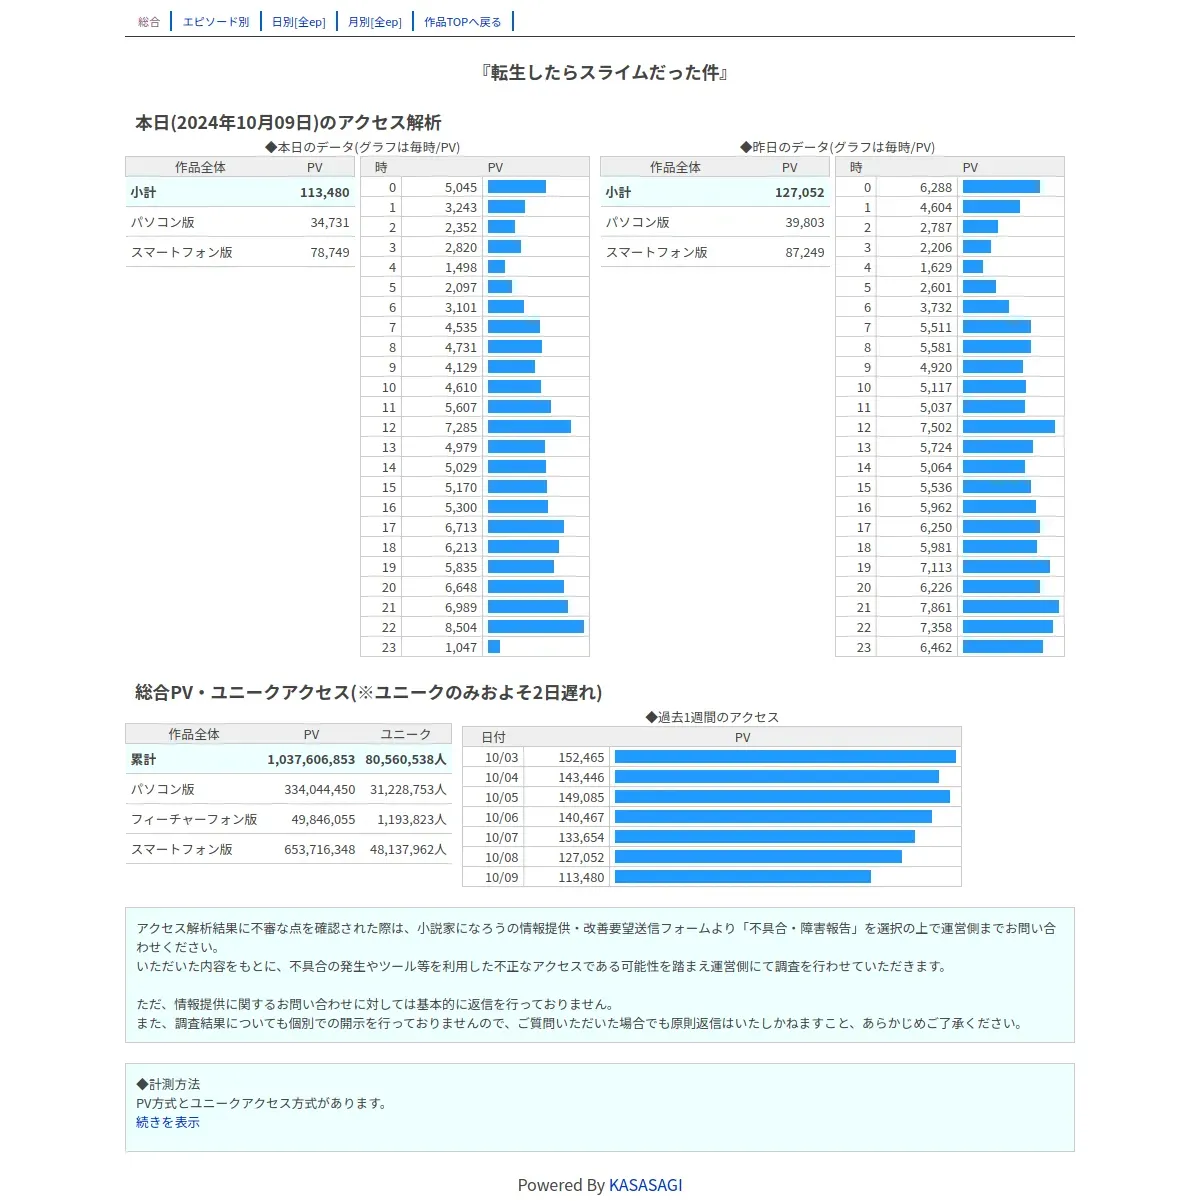Image resolution: width=1200 pixels, height=1201 pixels.
Task: Click the weekly PV 143,446 for 10/04
Action: coord(581,778)
